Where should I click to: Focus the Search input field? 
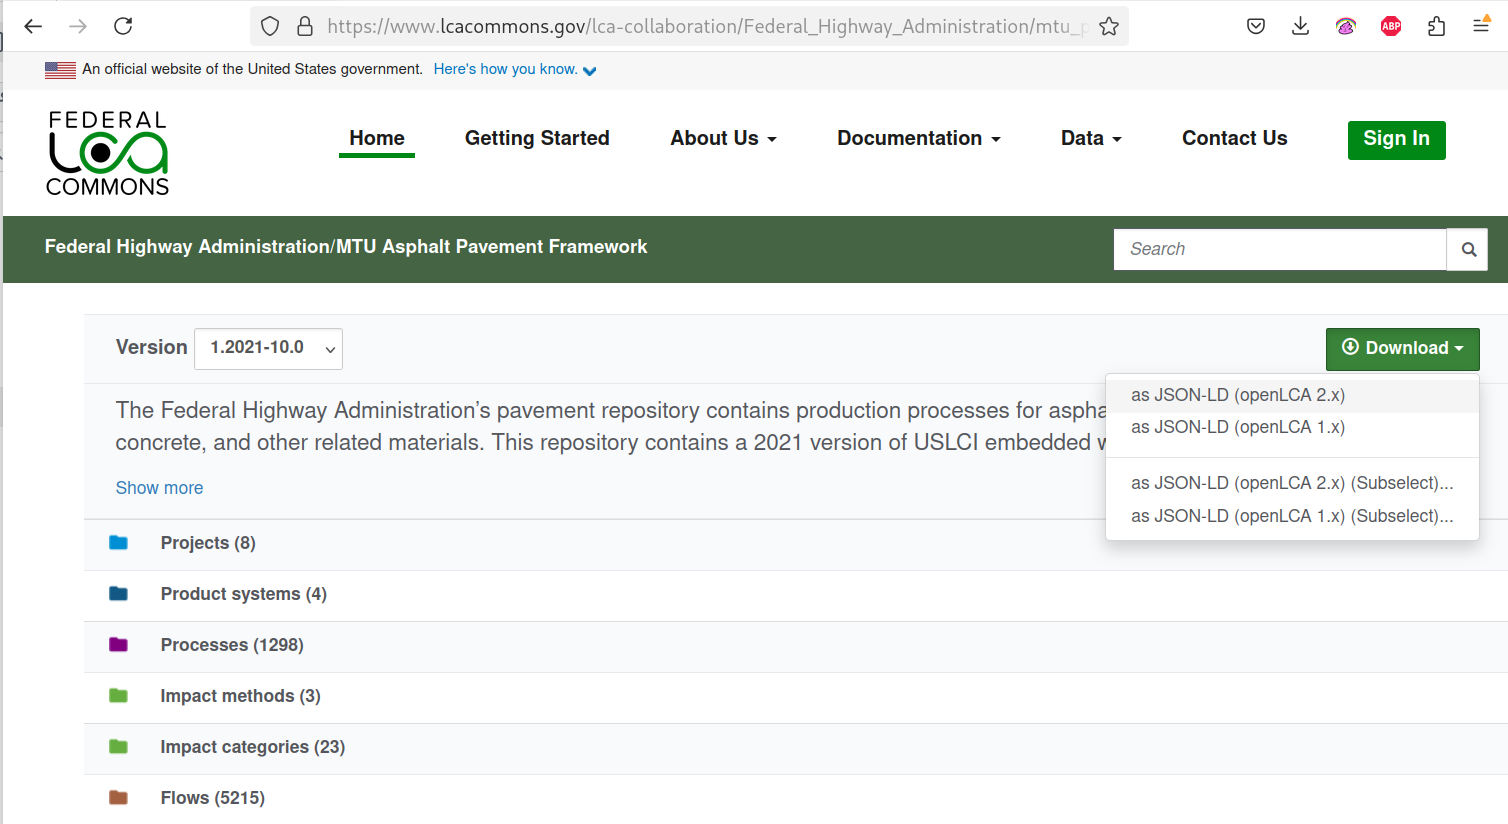[1280, 249]
